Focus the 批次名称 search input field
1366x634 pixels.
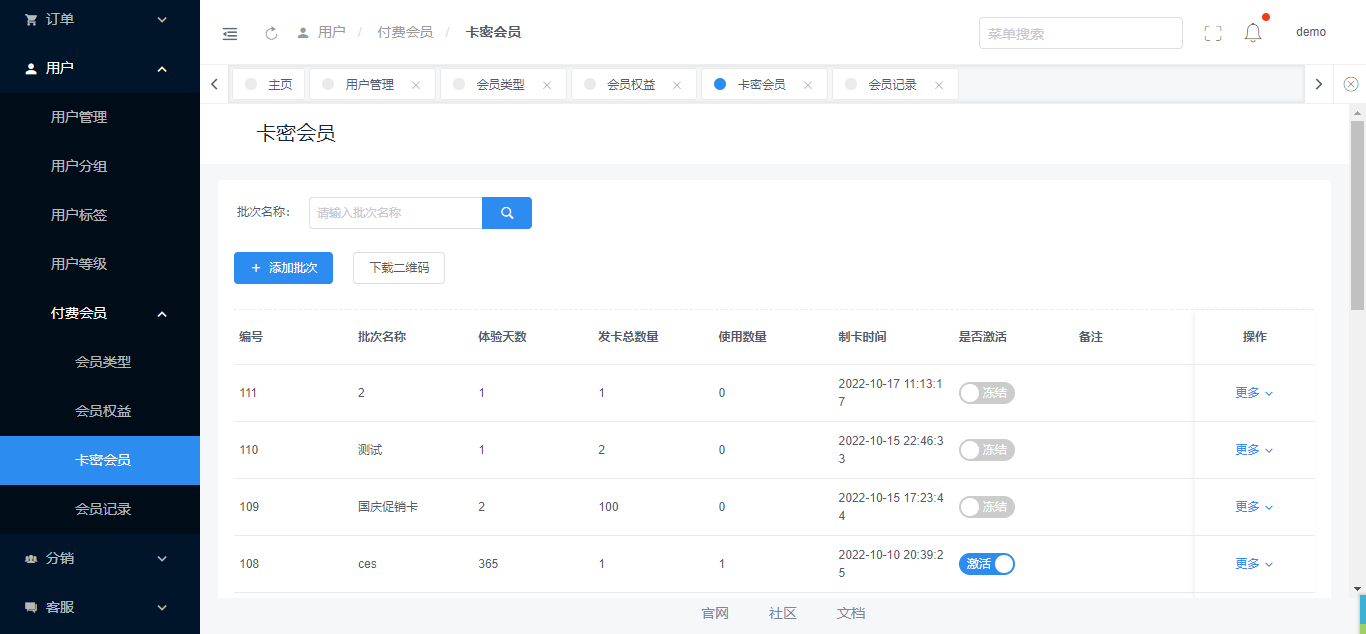396,213
